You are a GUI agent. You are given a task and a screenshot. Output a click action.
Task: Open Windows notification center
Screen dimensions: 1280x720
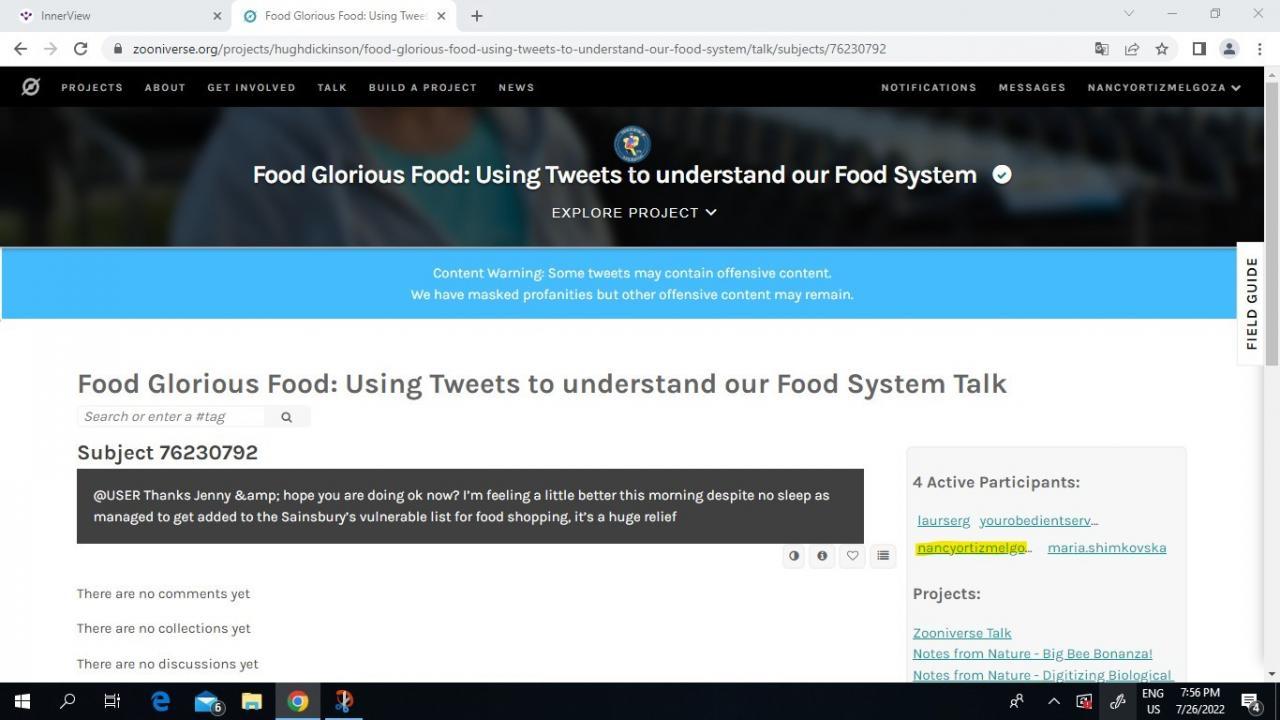[1251, 701]
